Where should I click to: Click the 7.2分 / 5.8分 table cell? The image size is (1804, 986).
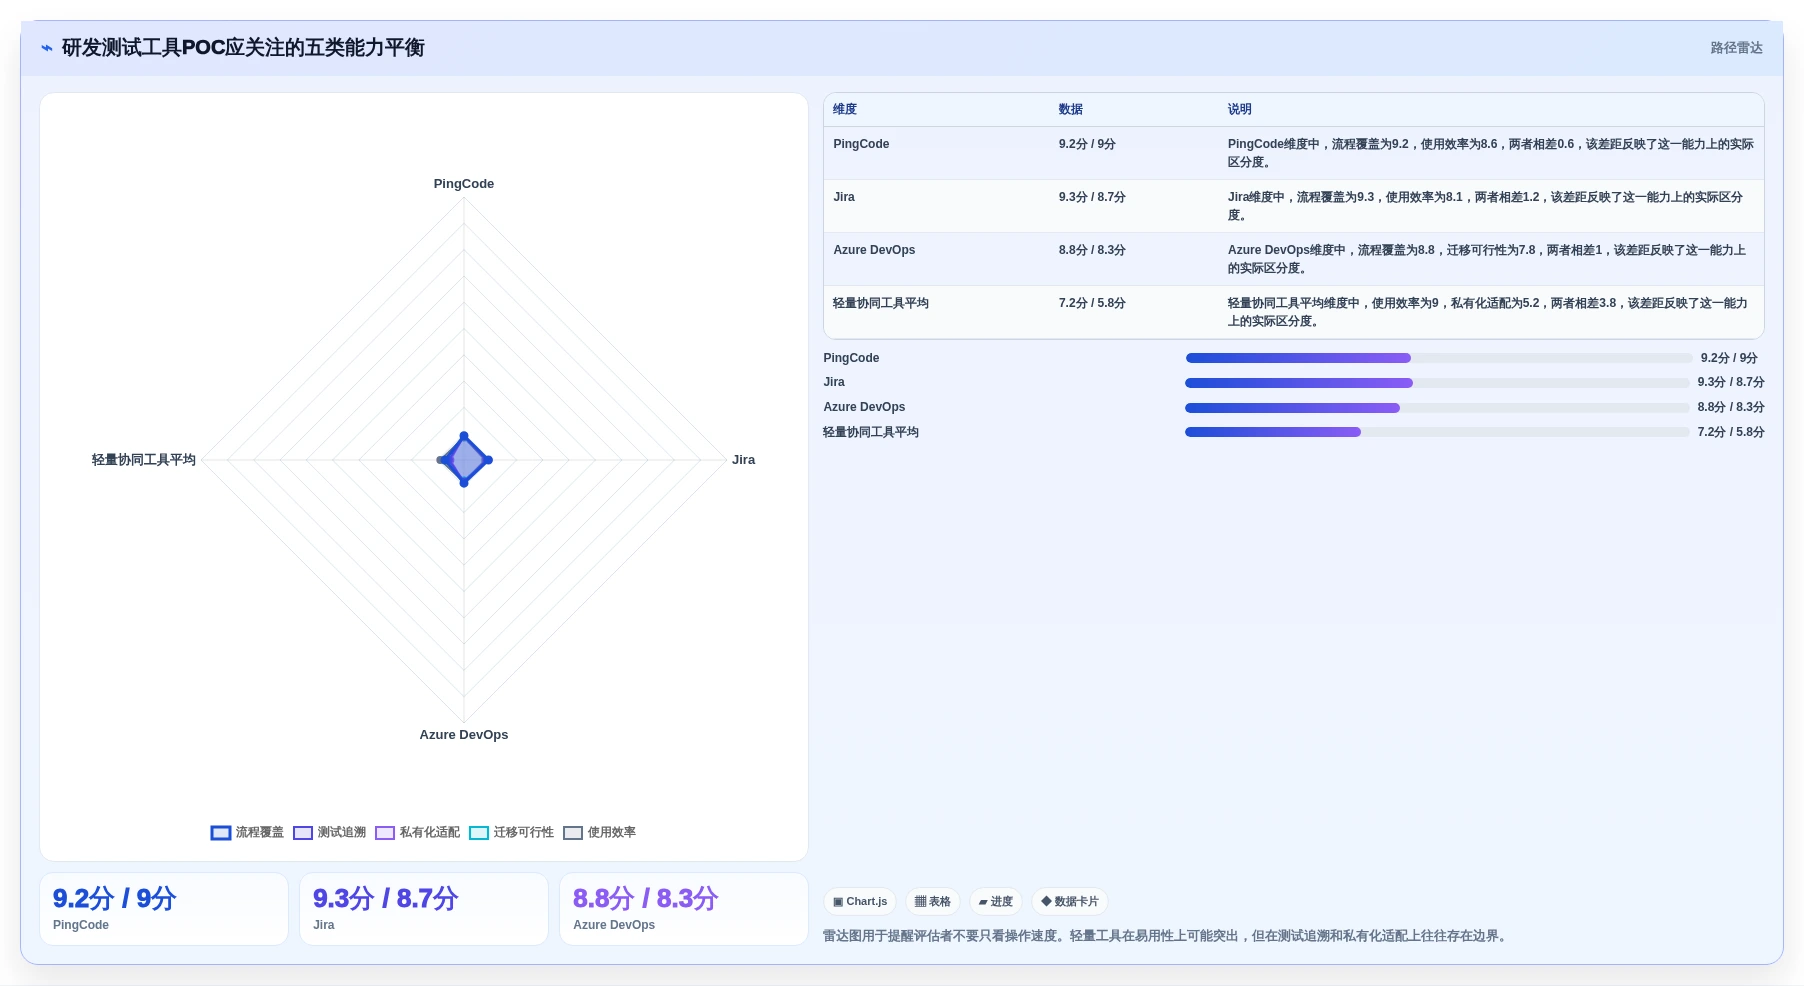pyautogui.click(x=1092, y=303)
